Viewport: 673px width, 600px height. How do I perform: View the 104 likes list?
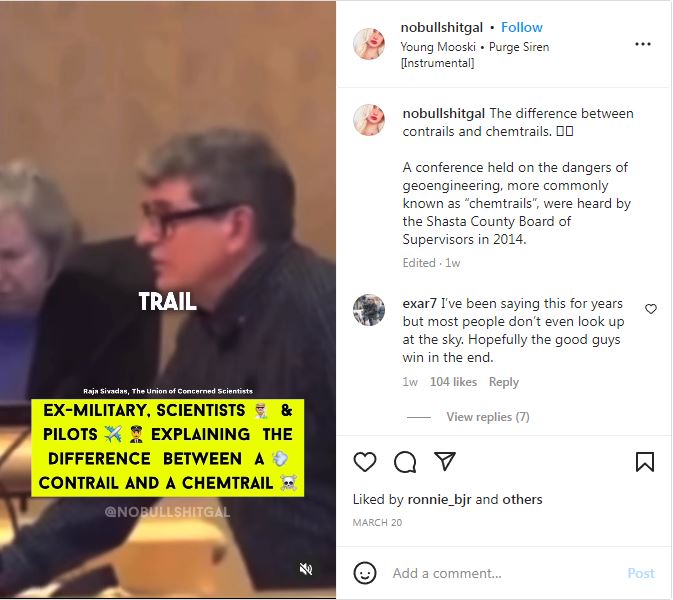tap(453, 382)
